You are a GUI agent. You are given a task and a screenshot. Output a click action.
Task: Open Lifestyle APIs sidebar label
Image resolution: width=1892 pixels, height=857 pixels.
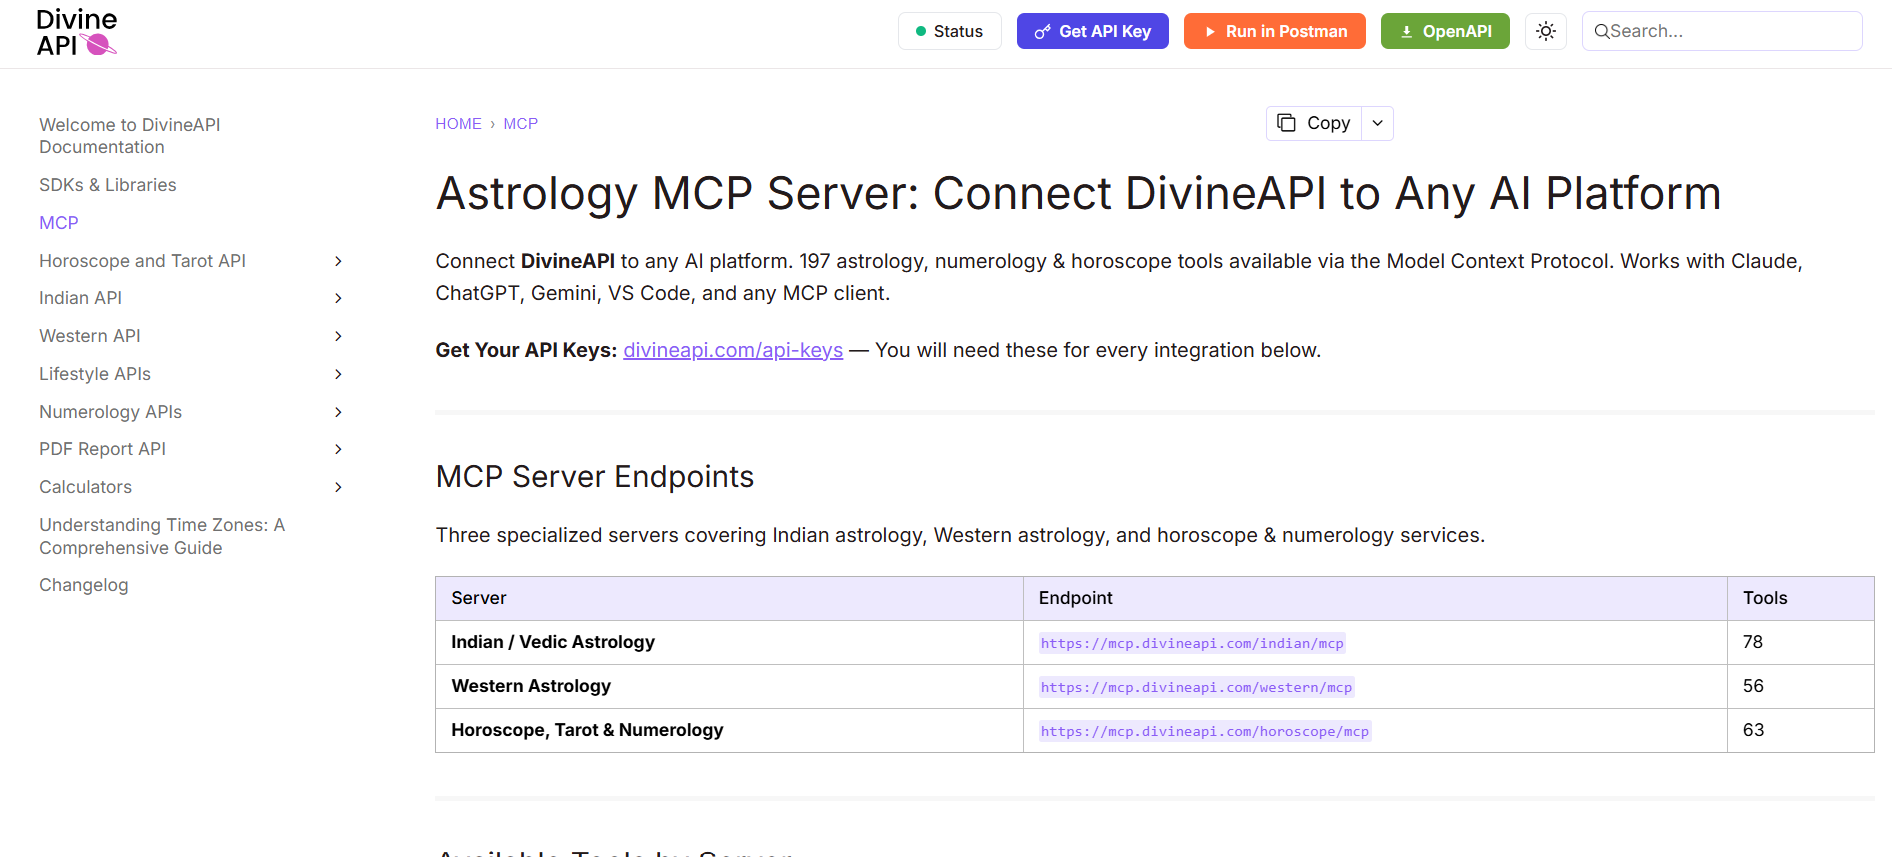click(94, 374)
